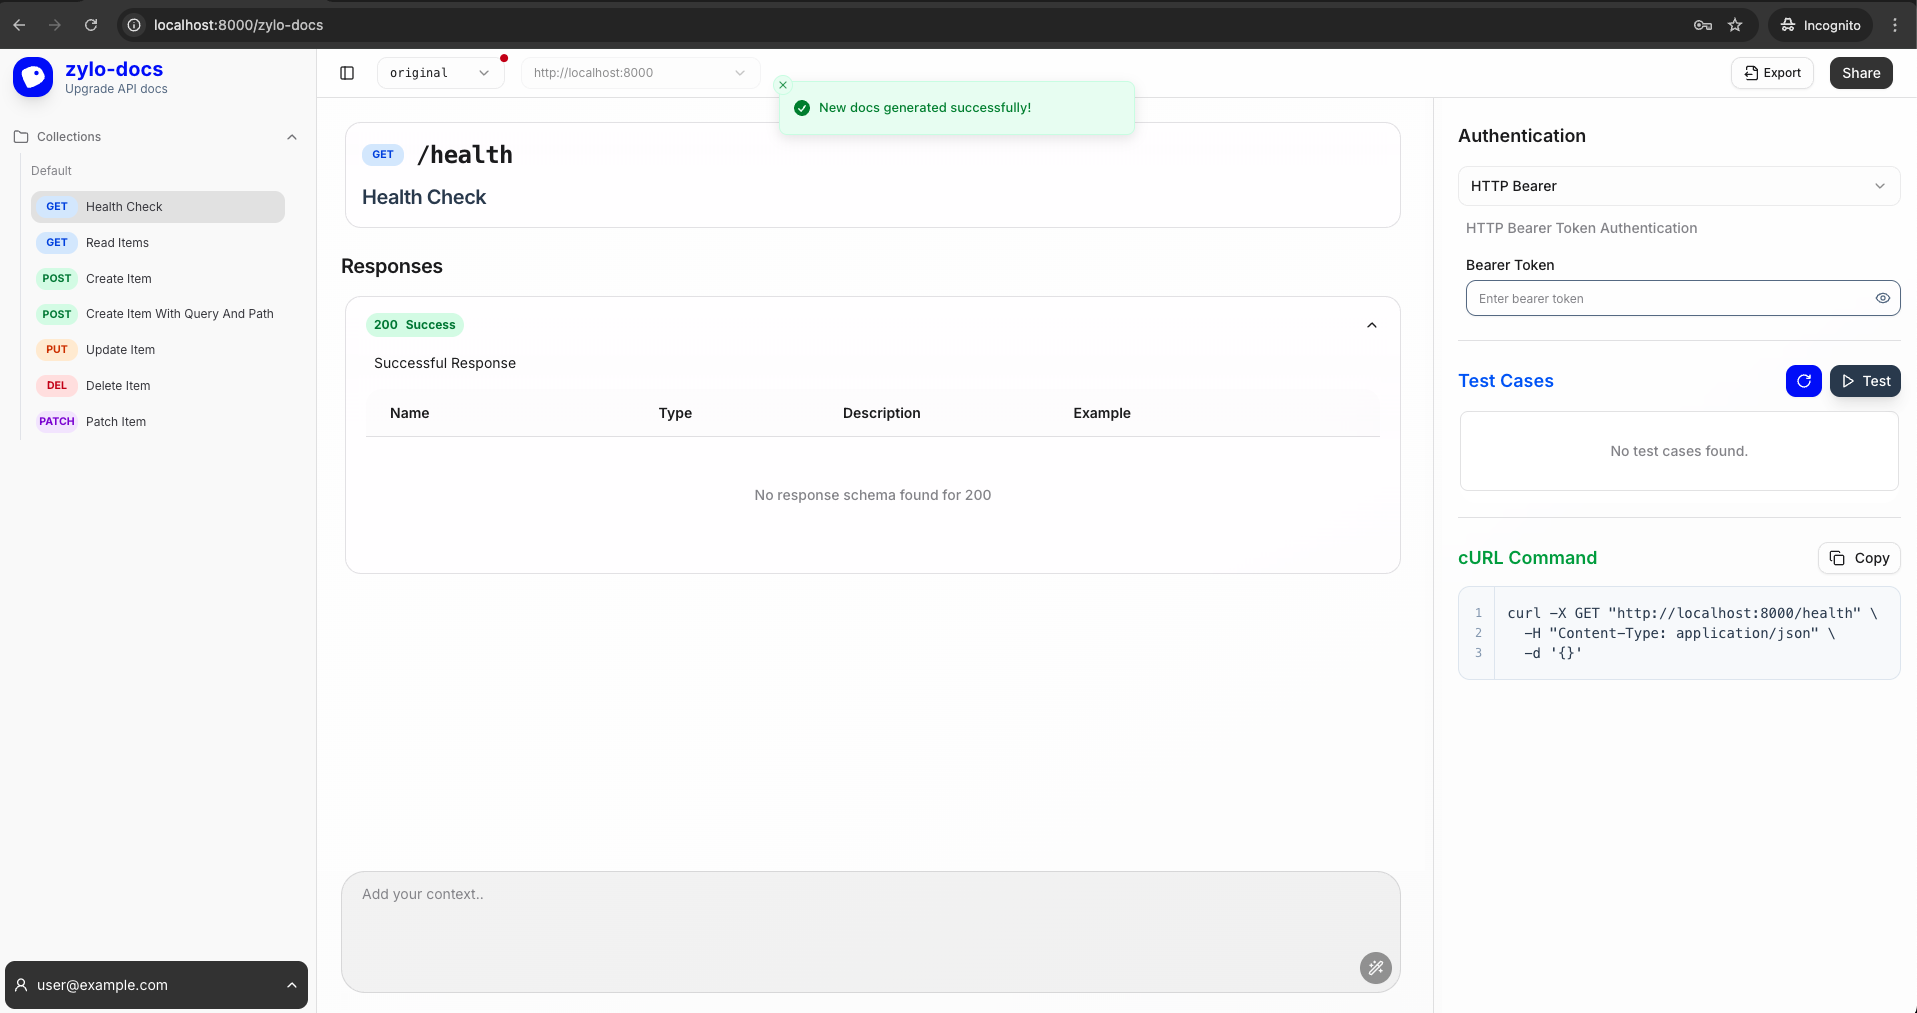Open the original version dropdown
This screenshot has height=1013, width=1917.
click(x=440, y=73)
